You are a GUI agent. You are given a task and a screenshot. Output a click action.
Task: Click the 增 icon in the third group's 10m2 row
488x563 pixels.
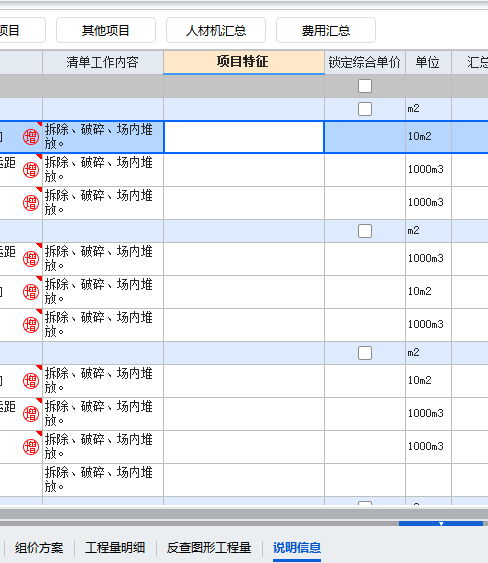(31, 381)
